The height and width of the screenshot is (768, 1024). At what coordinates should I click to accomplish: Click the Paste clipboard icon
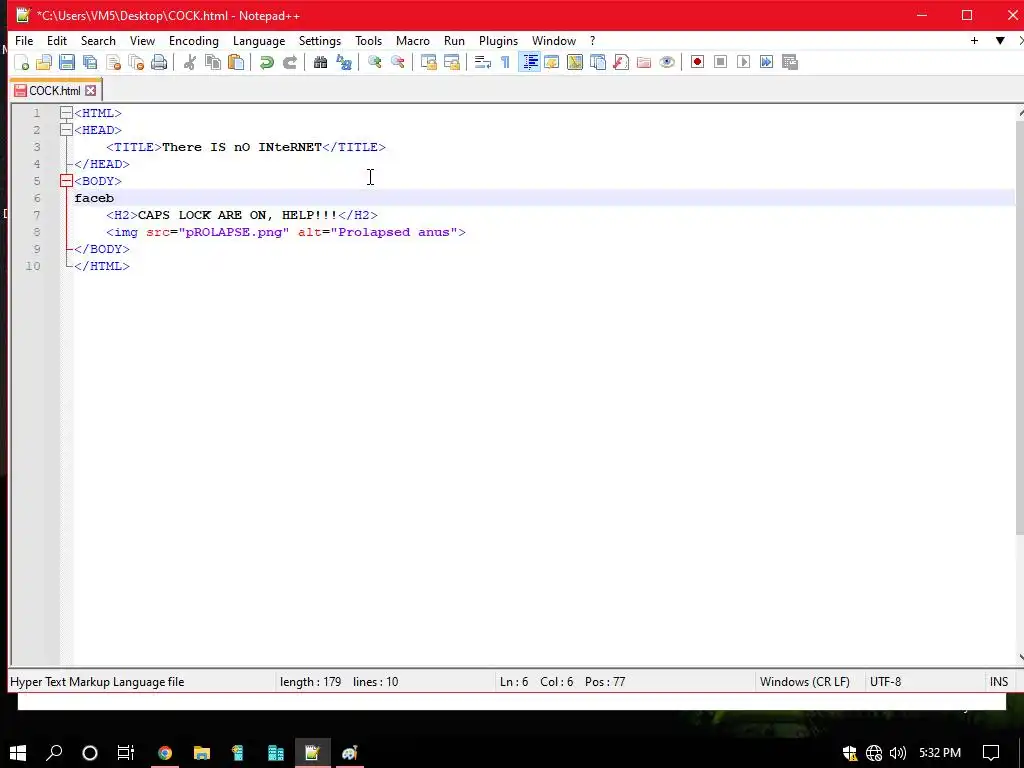coord(236,62)
